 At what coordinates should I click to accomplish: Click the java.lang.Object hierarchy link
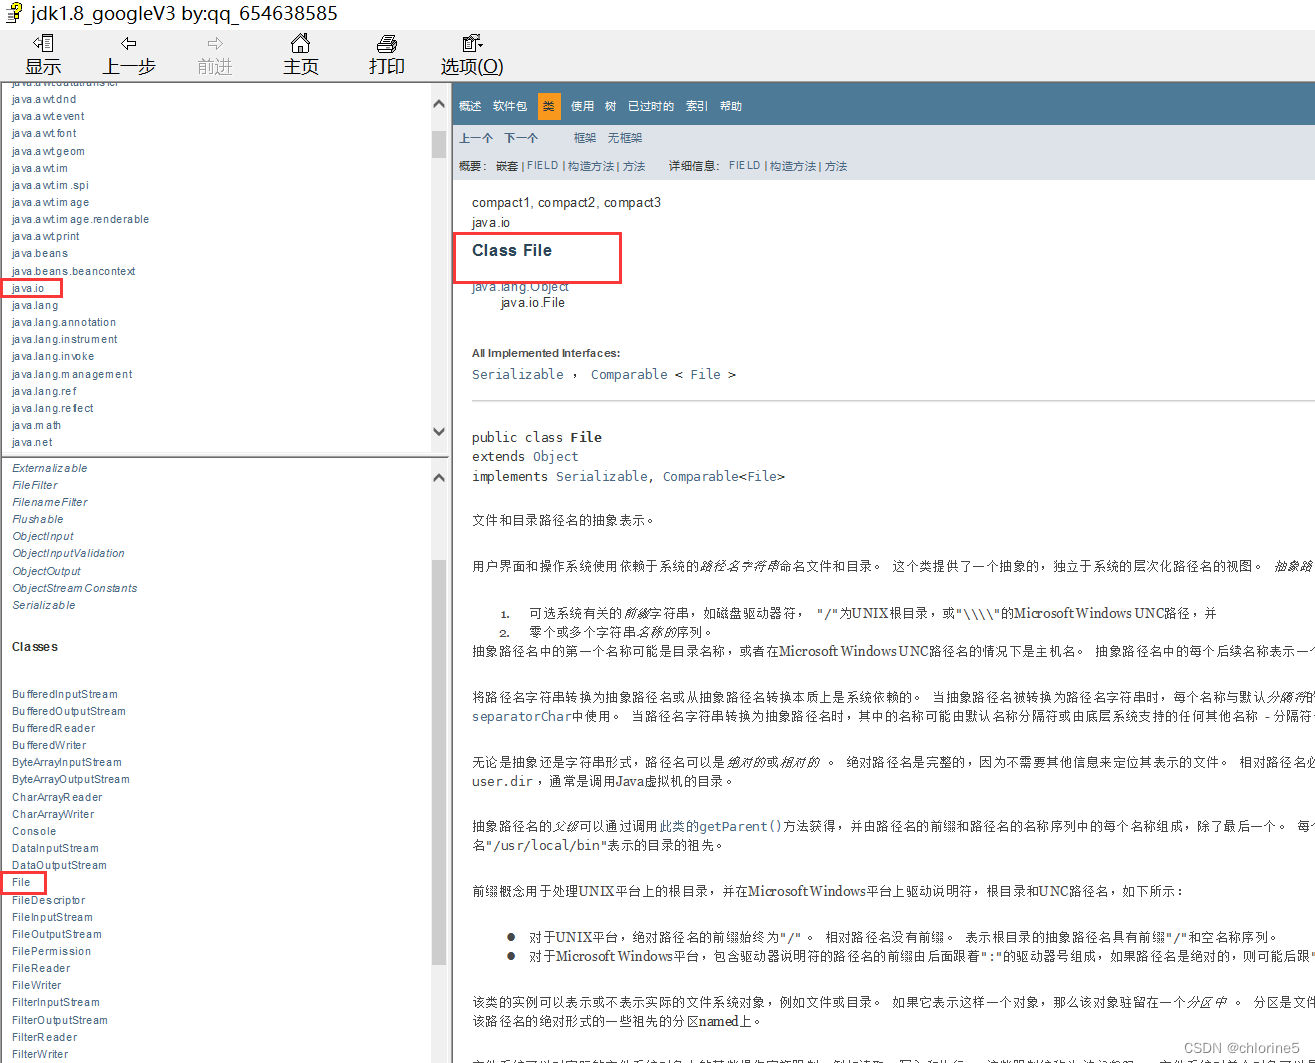click(x=520, y=287)
